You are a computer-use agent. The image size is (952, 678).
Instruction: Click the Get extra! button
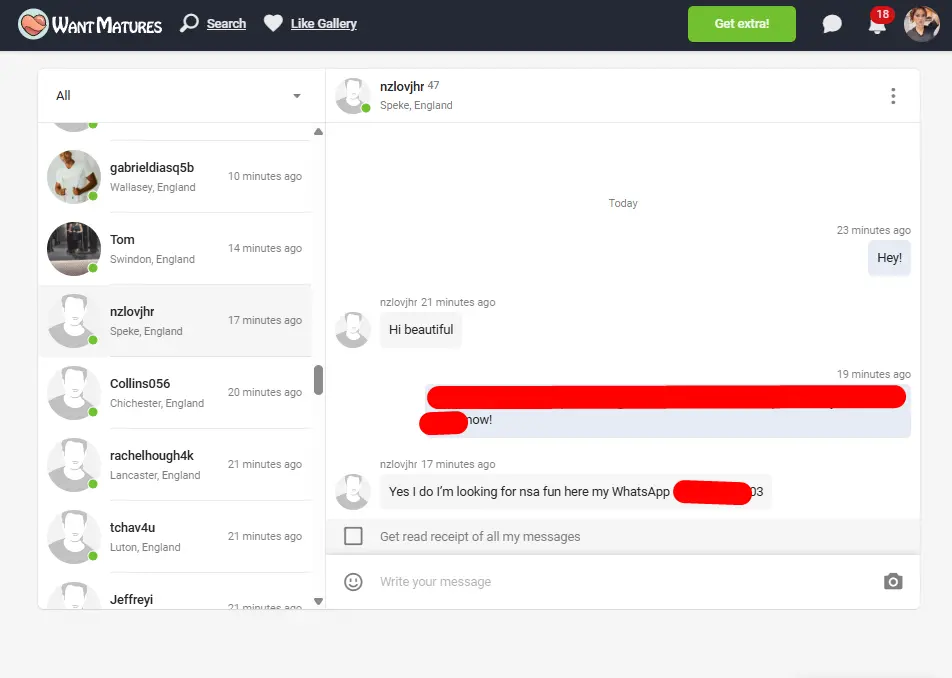click(741, 24)
